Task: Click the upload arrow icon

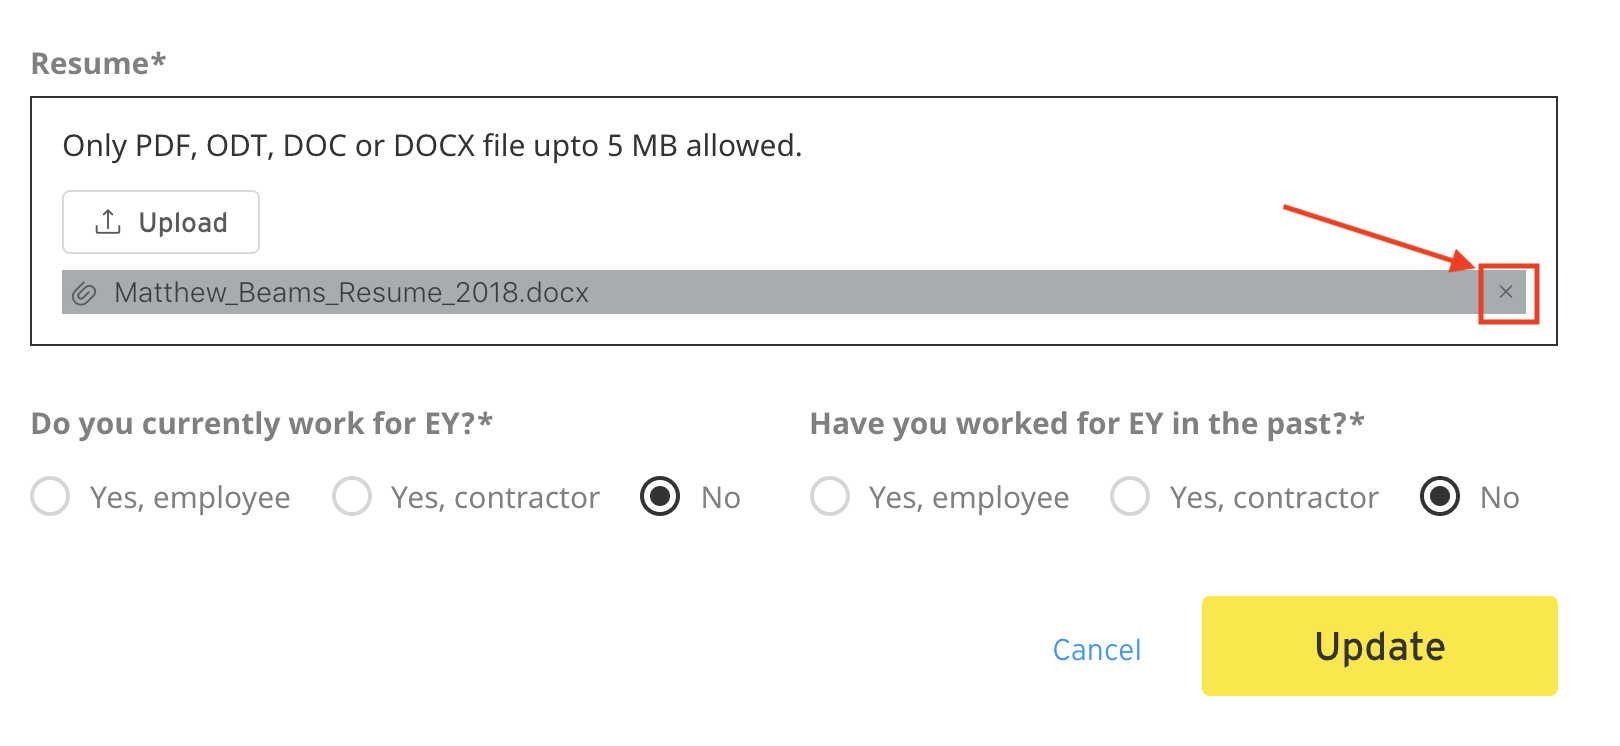Action: point(108,222)
